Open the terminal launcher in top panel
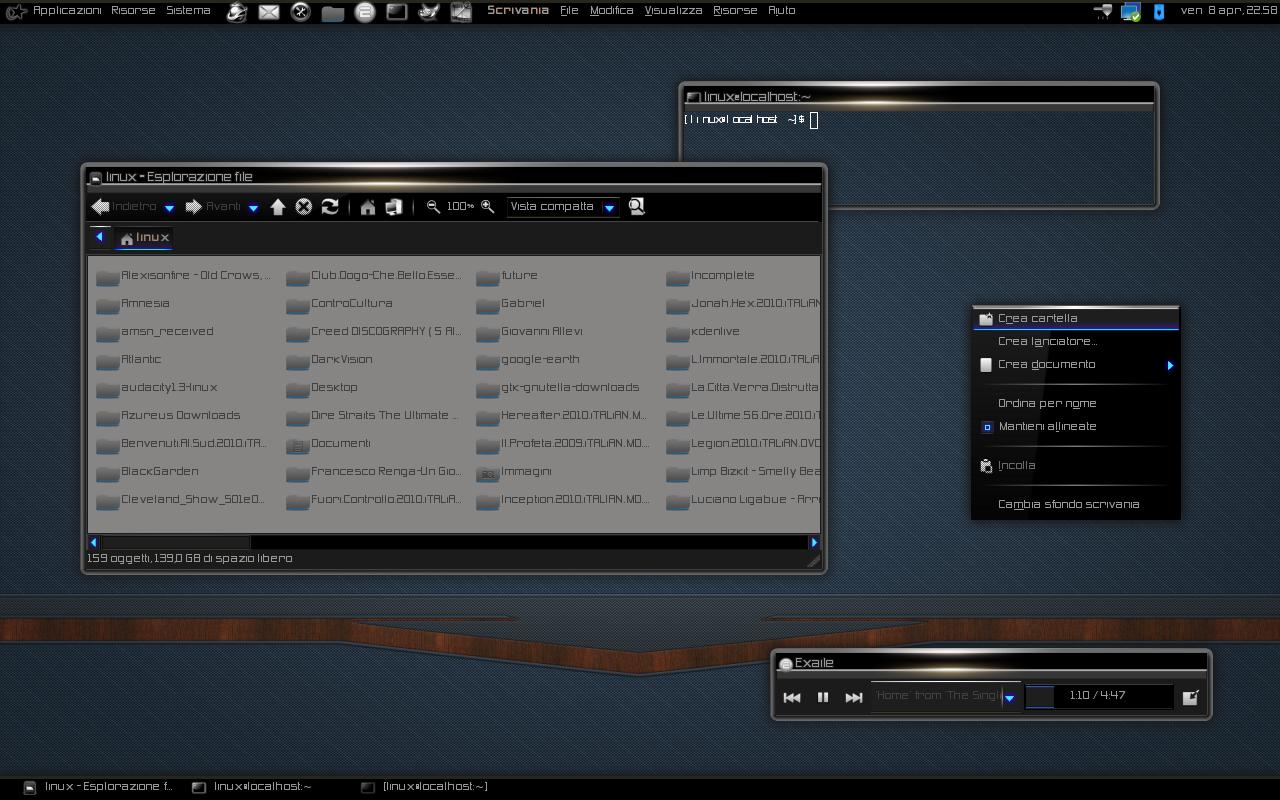The width and height of the screenshot is (1280, 800). (397, 12)
